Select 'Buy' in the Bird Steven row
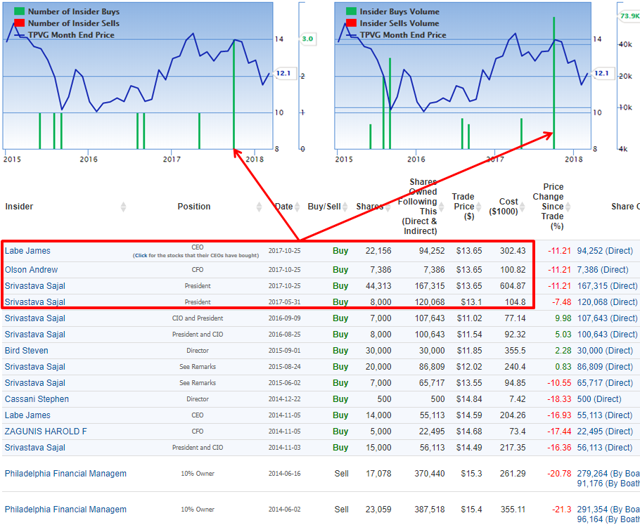640x525 pixels. point(340,351)
